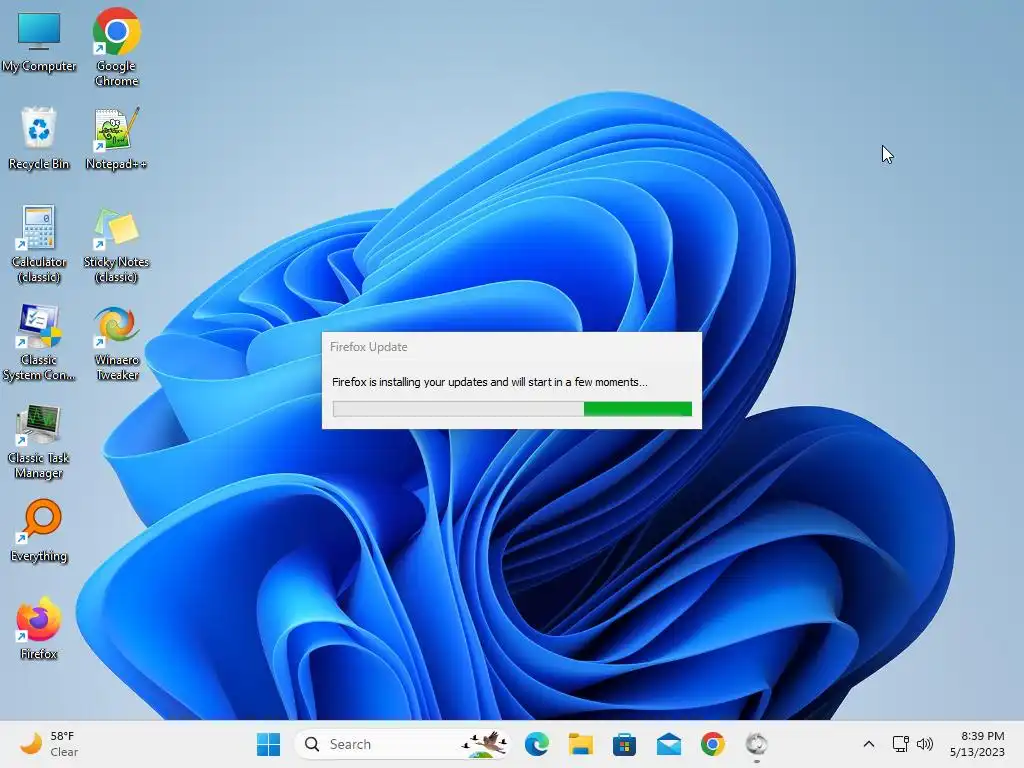1024x768 pixels.
Task: Open the clock showing 8:39 PM
Action: point(977,744)
